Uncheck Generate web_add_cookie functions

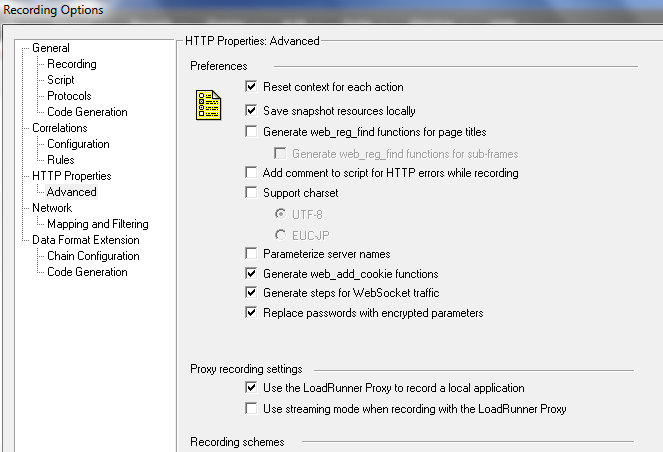251,274
